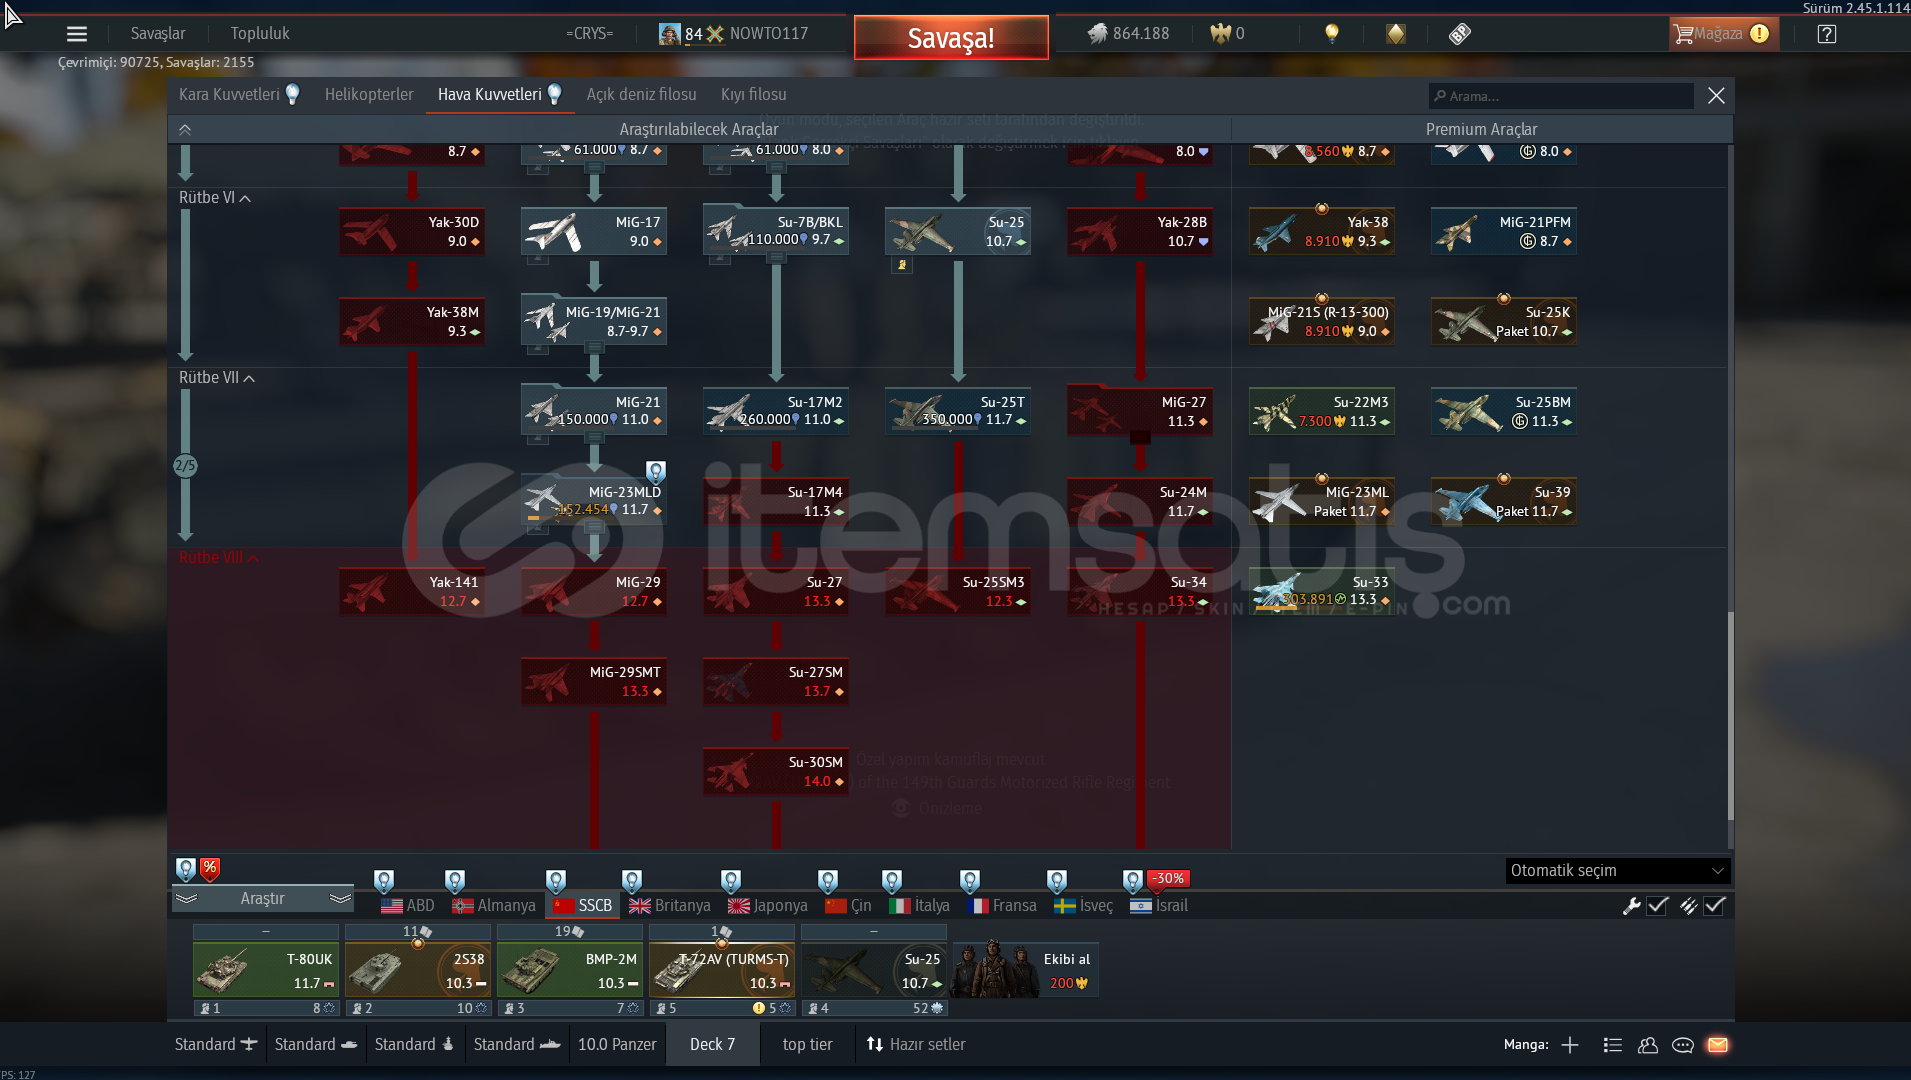
Task: Open the unread mail envelope icon
Action: click(x=1718, y=1045)
